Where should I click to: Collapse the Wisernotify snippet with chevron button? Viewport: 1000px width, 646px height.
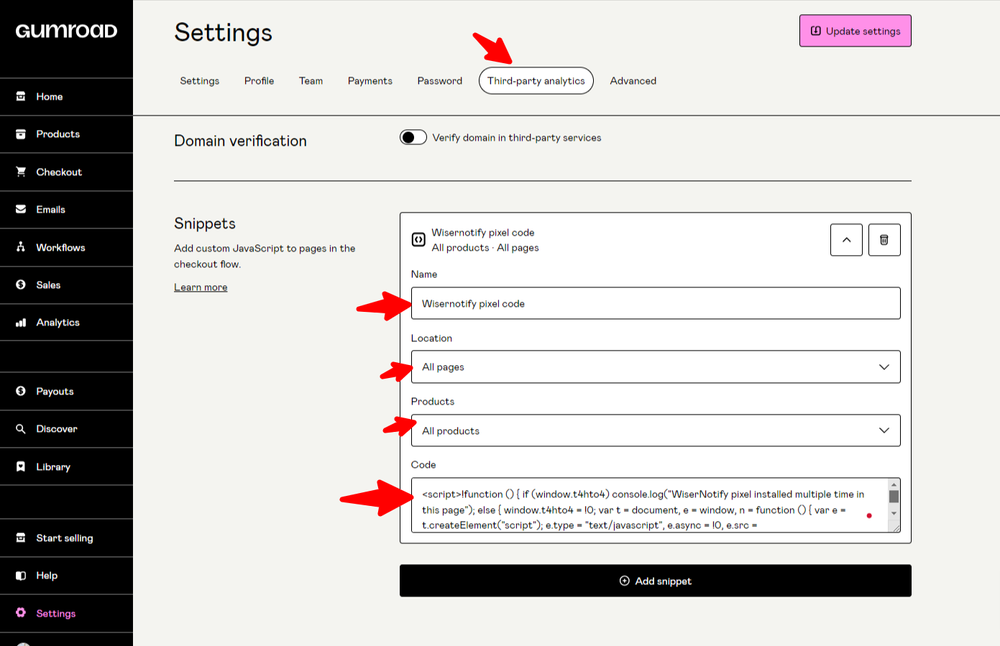click(846, 240)
